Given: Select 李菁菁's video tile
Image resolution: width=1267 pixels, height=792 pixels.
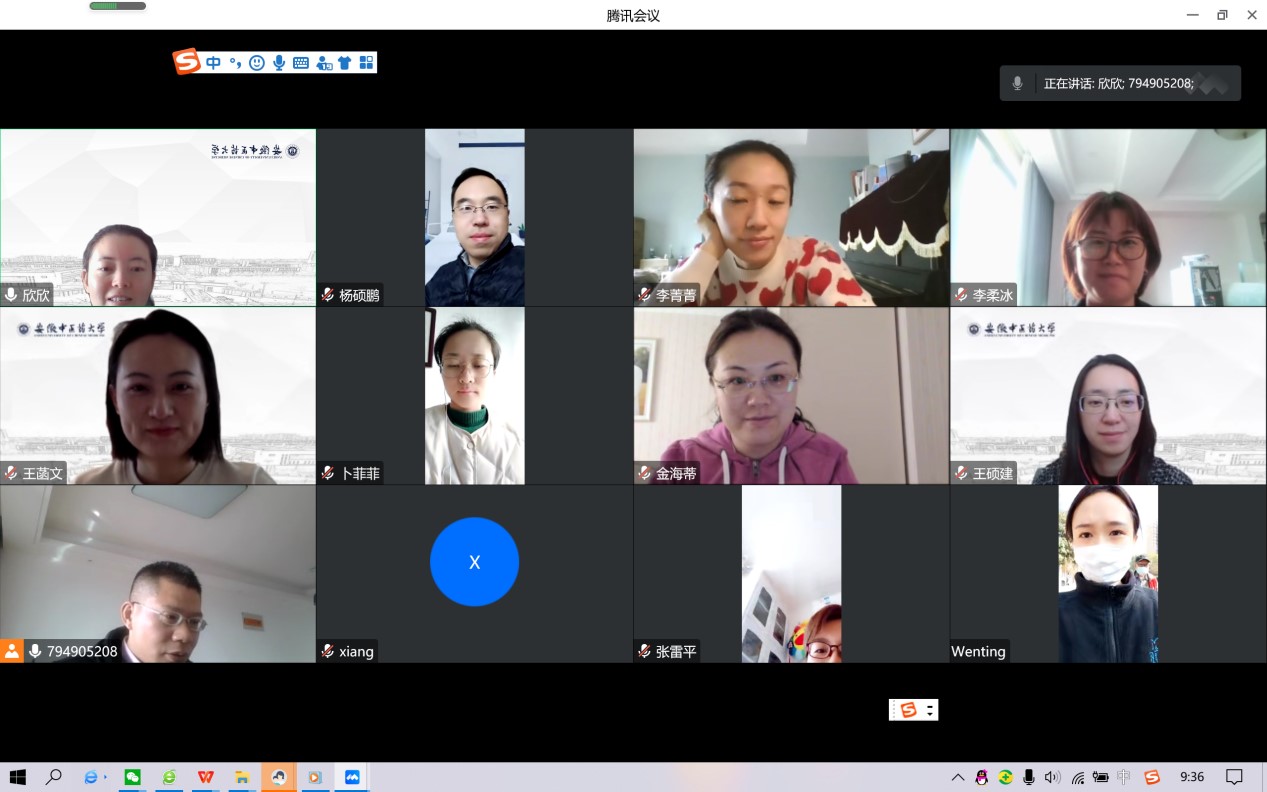Looking at the screenshot, I should point(791,217).
